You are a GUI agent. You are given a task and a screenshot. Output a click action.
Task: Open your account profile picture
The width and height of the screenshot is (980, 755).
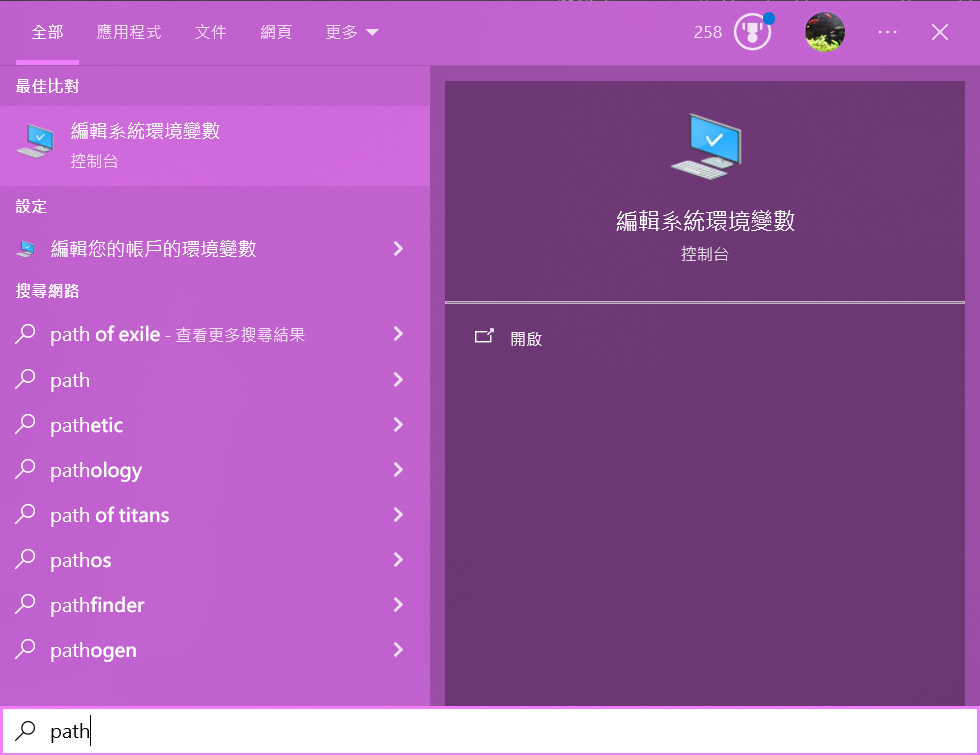pos(824,31)
